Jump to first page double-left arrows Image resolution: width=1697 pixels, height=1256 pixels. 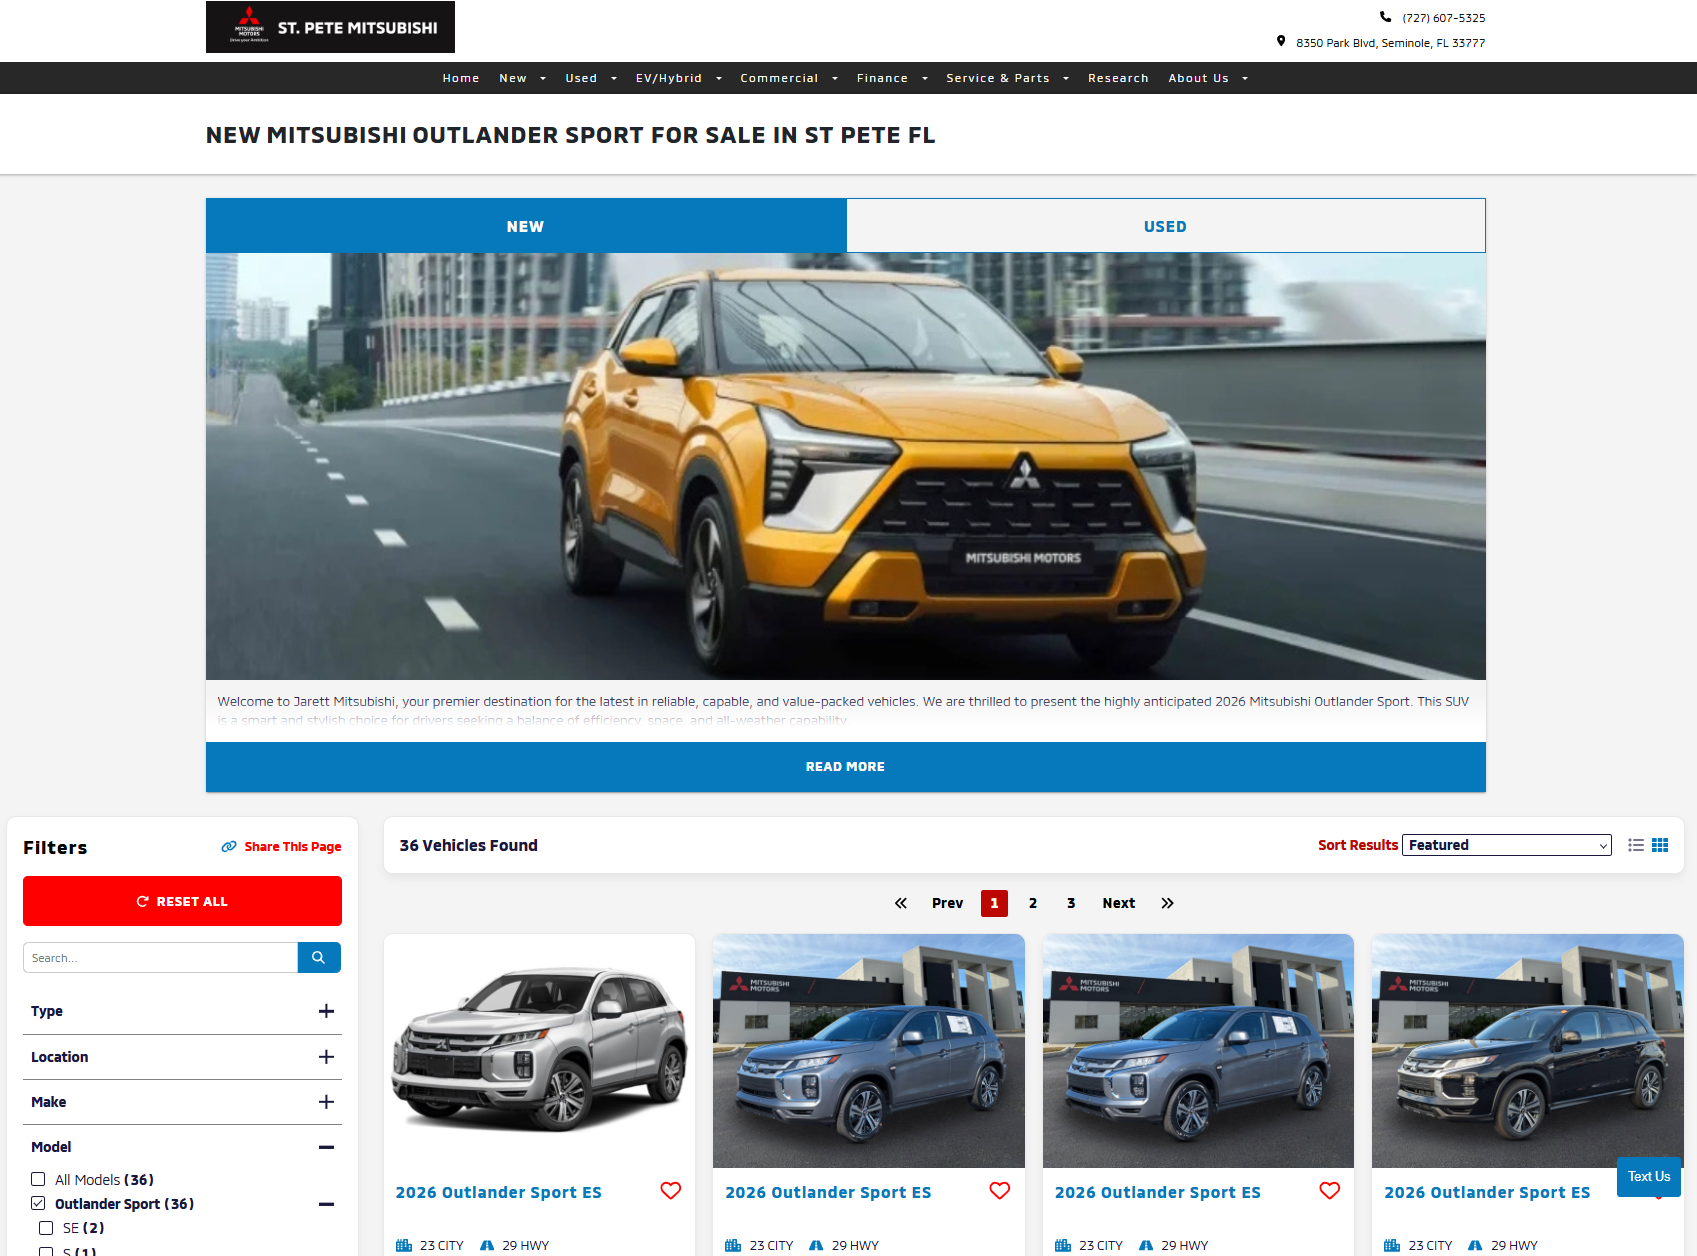[901, 903]
